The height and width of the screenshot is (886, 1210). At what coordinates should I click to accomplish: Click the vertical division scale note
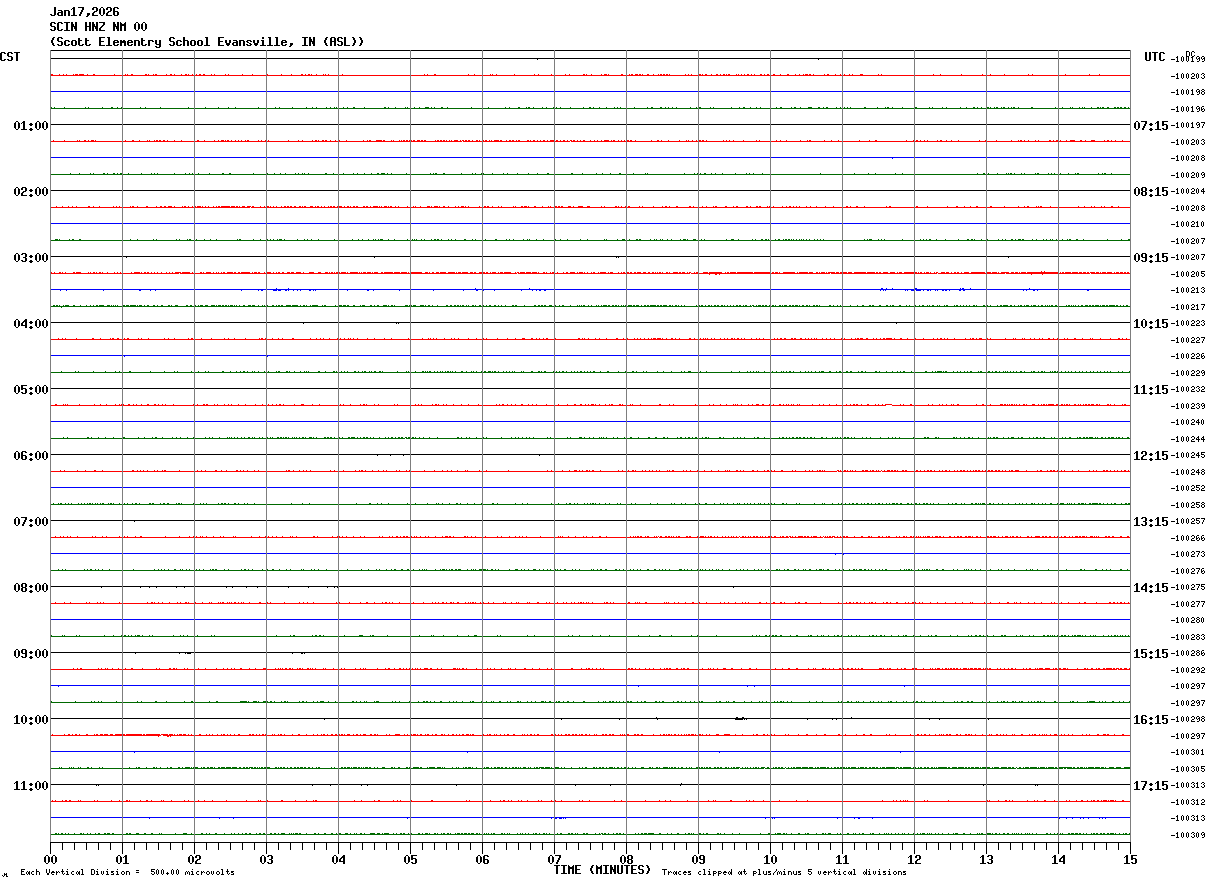point(127,872)
